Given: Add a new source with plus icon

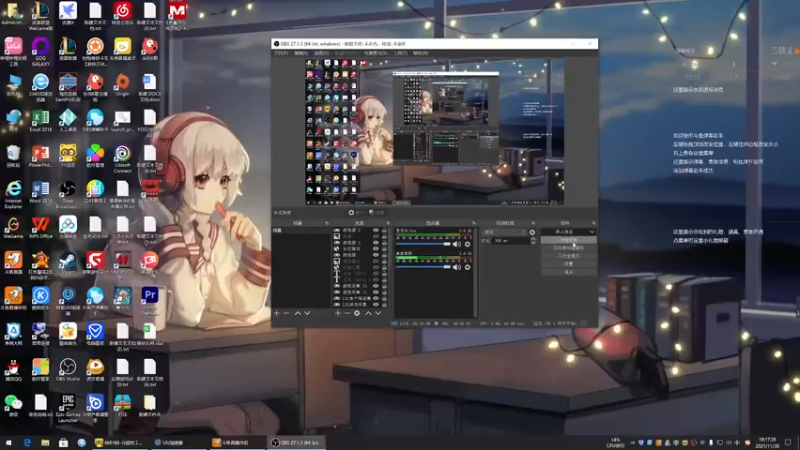Looking at the screenshot, I should 337,313.
